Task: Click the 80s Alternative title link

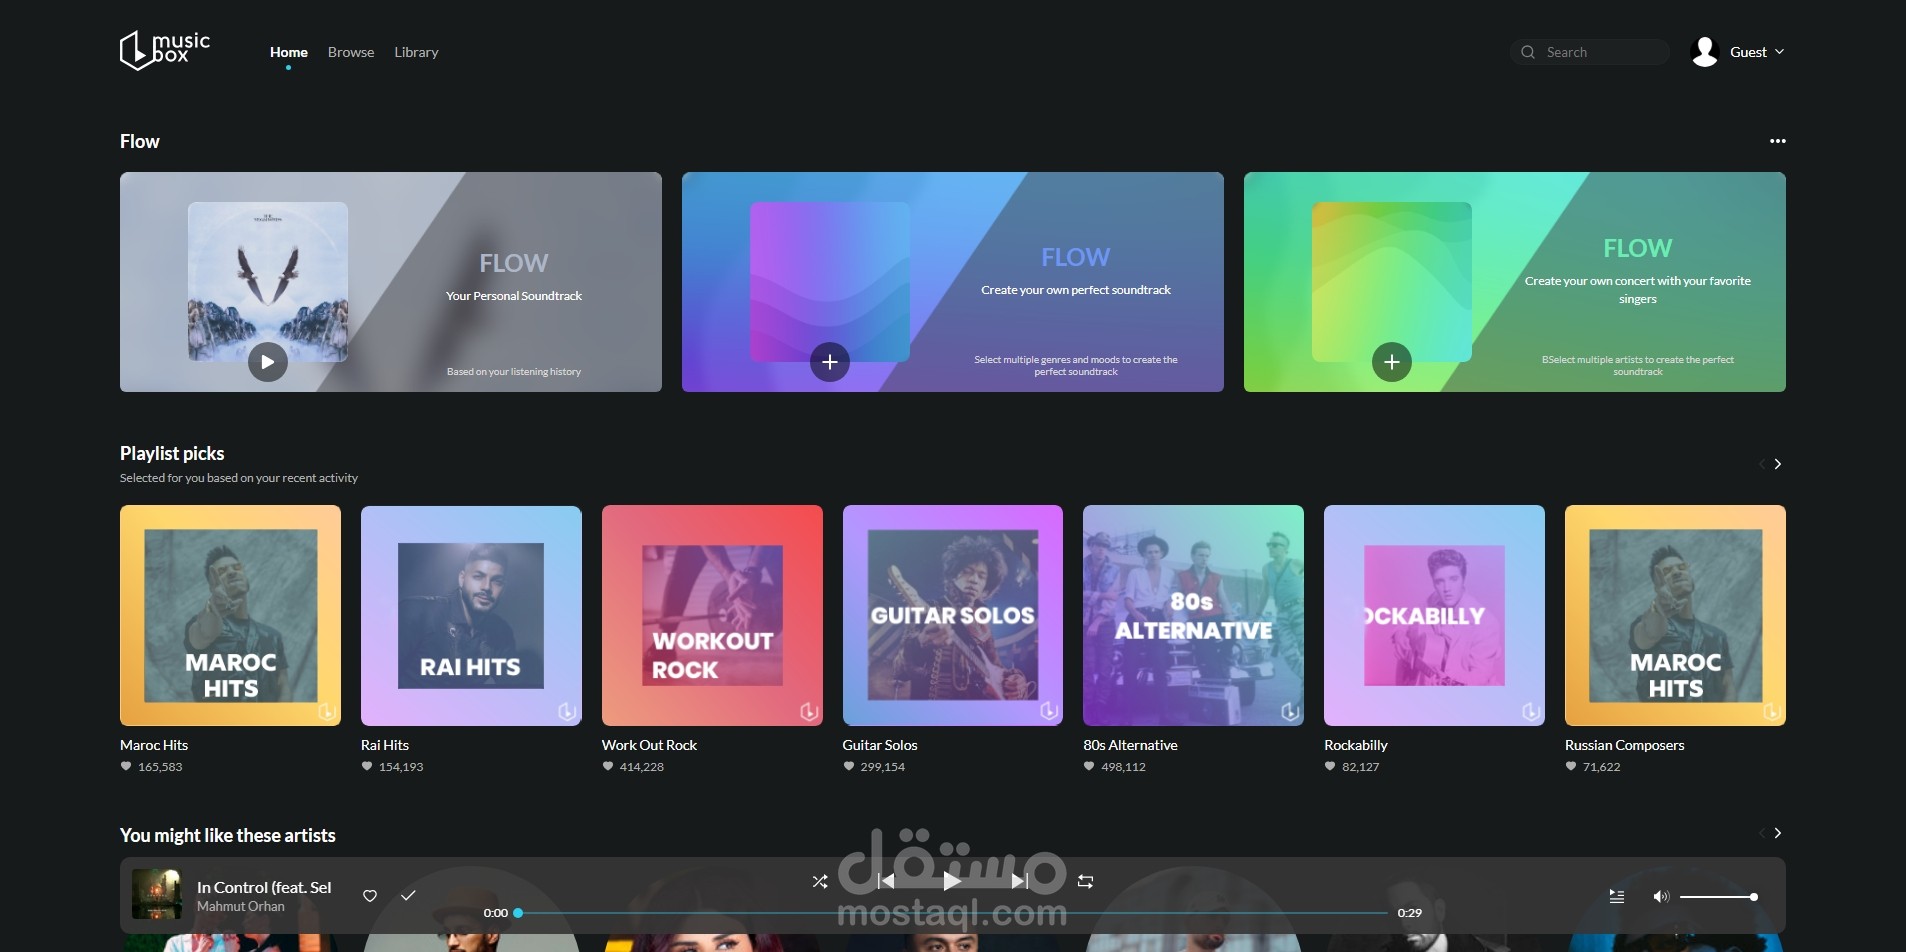Action: pyautogui.click(x=1130, y=745)
